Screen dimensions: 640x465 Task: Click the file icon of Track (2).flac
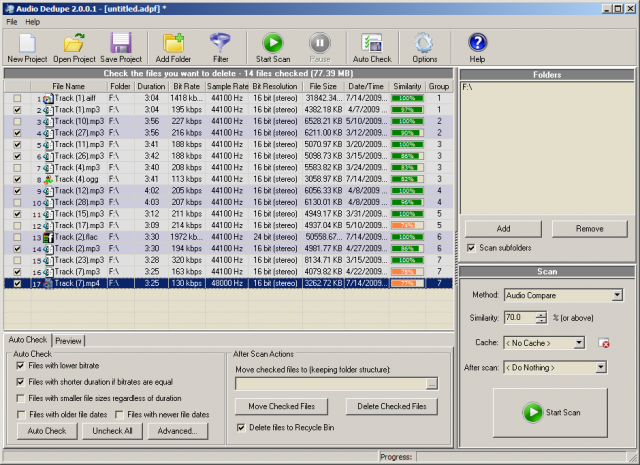pyautogui.click(x=48, y=238)
